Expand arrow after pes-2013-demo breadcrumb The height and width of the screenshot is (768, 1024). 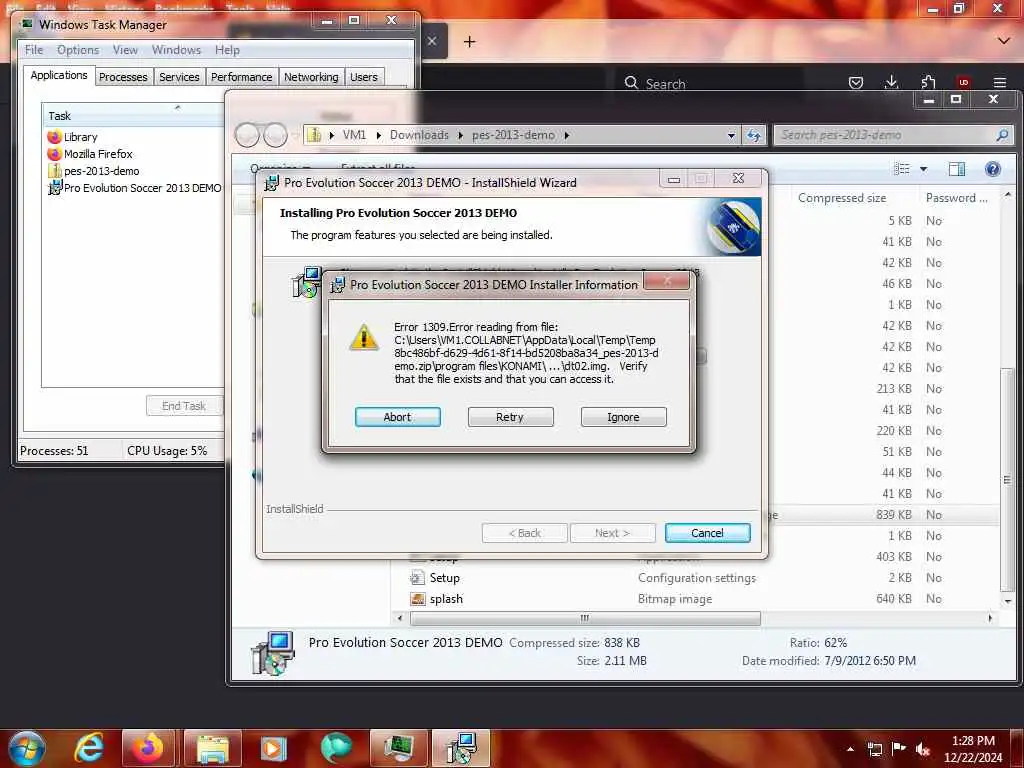tap(567, 135)
